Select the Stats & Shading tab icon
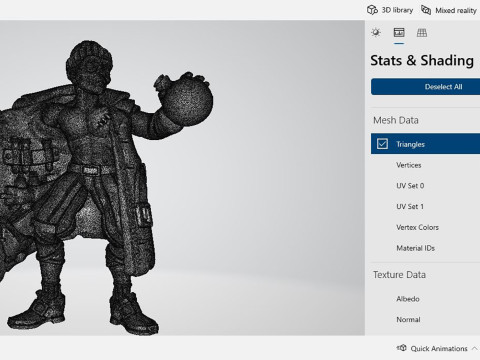Image resolution: width=480 pixels, height=360 pixels. 399,33
